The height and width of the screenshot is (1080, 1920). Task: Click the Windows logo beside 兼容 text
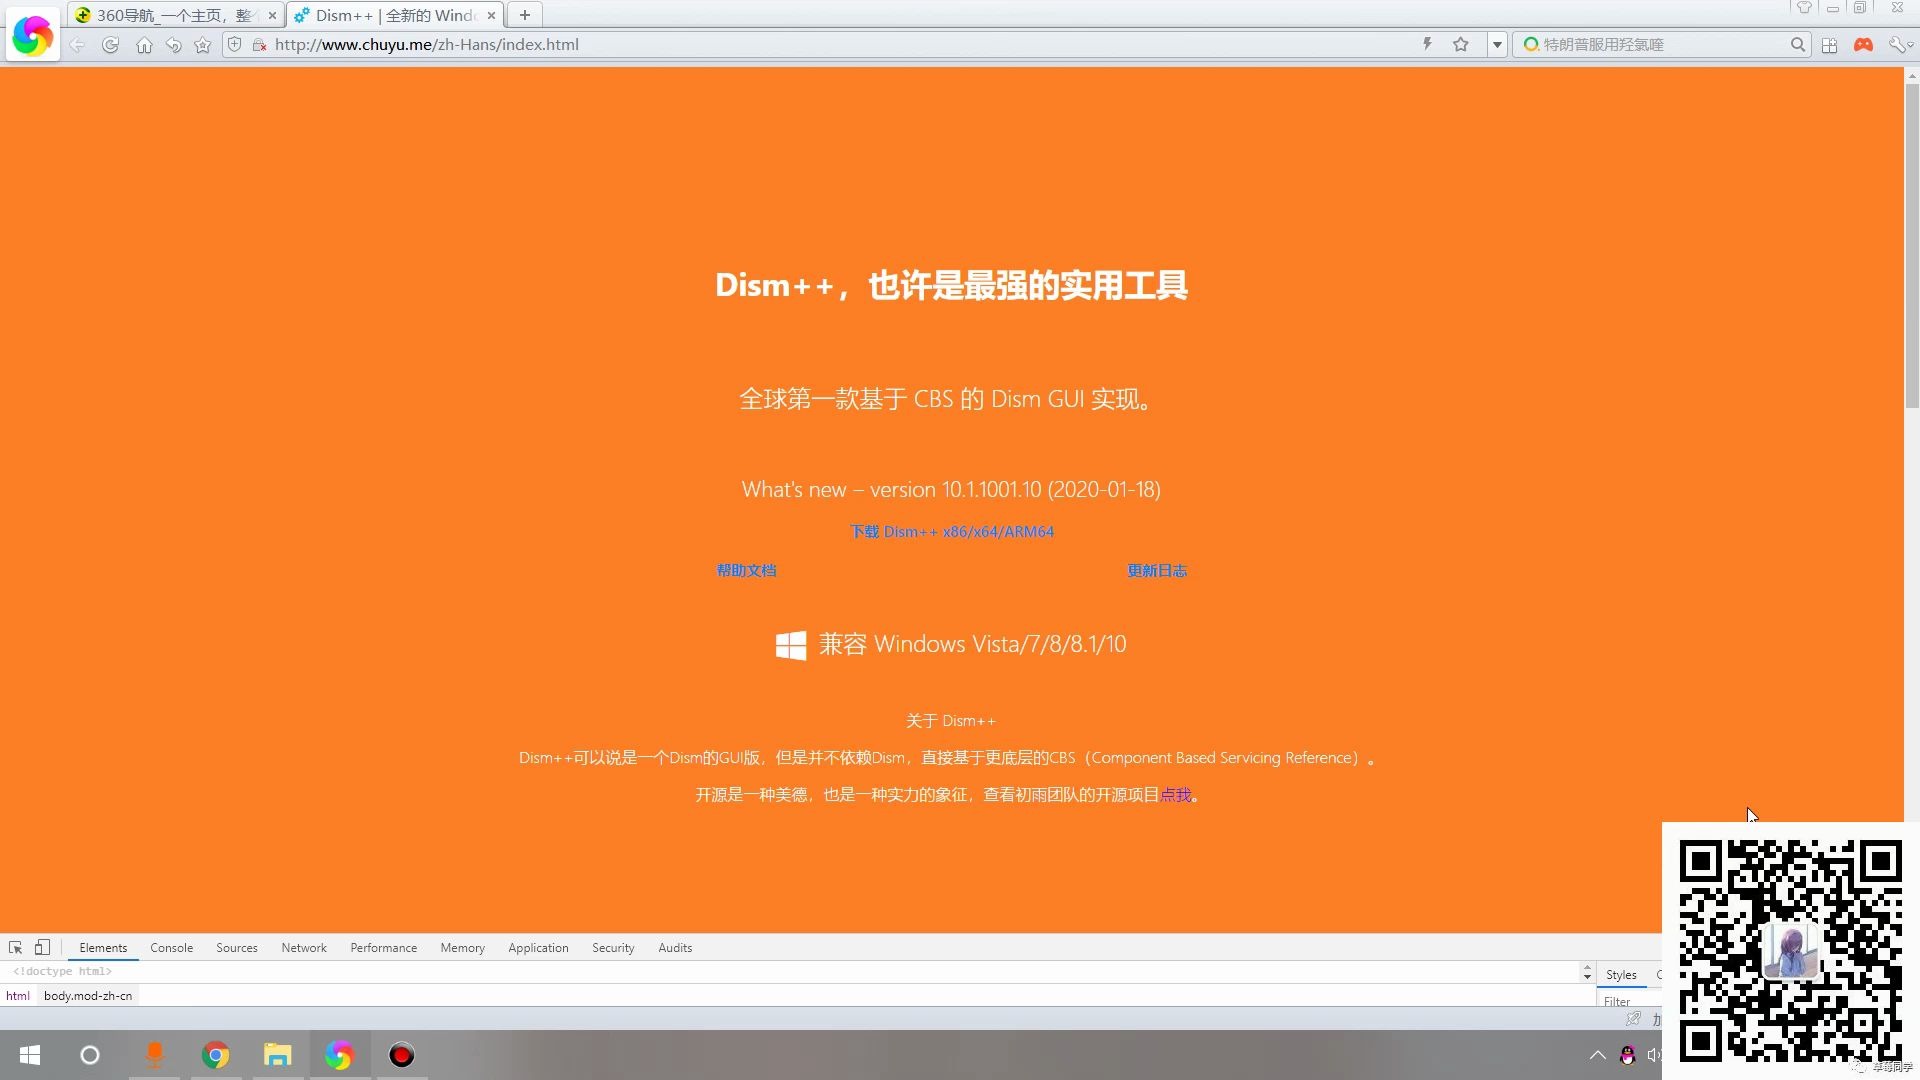[791, 645]
